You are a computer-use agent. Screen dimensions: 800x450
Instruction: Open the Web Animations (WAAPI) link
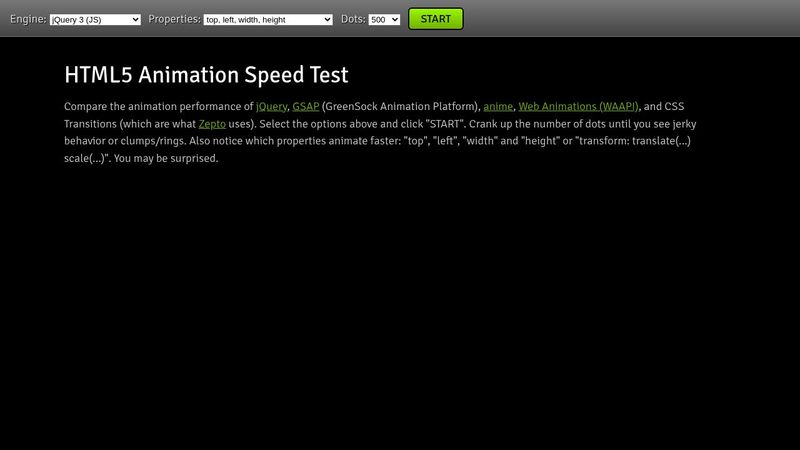[578, 107]
